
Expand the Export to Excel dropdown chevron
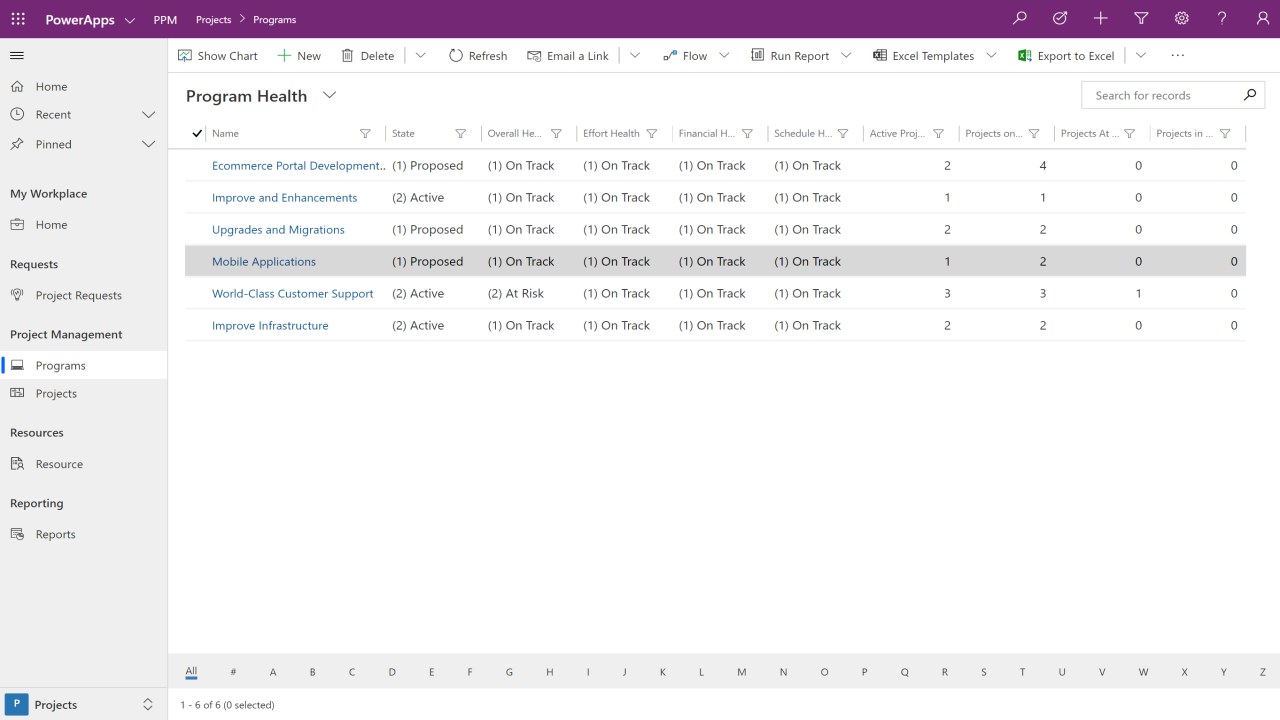coord(1141,56)
